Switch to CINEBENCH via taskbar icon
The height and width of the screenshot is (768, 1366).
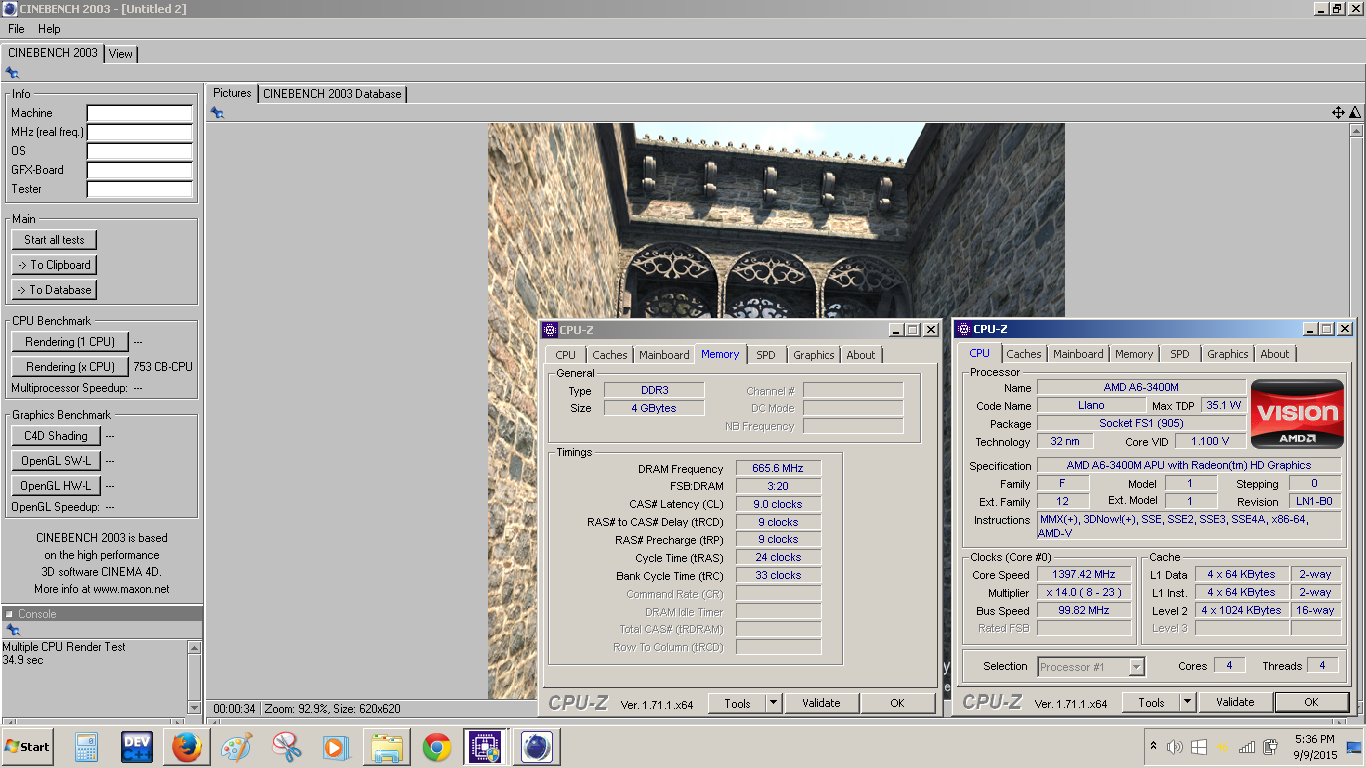537,747
